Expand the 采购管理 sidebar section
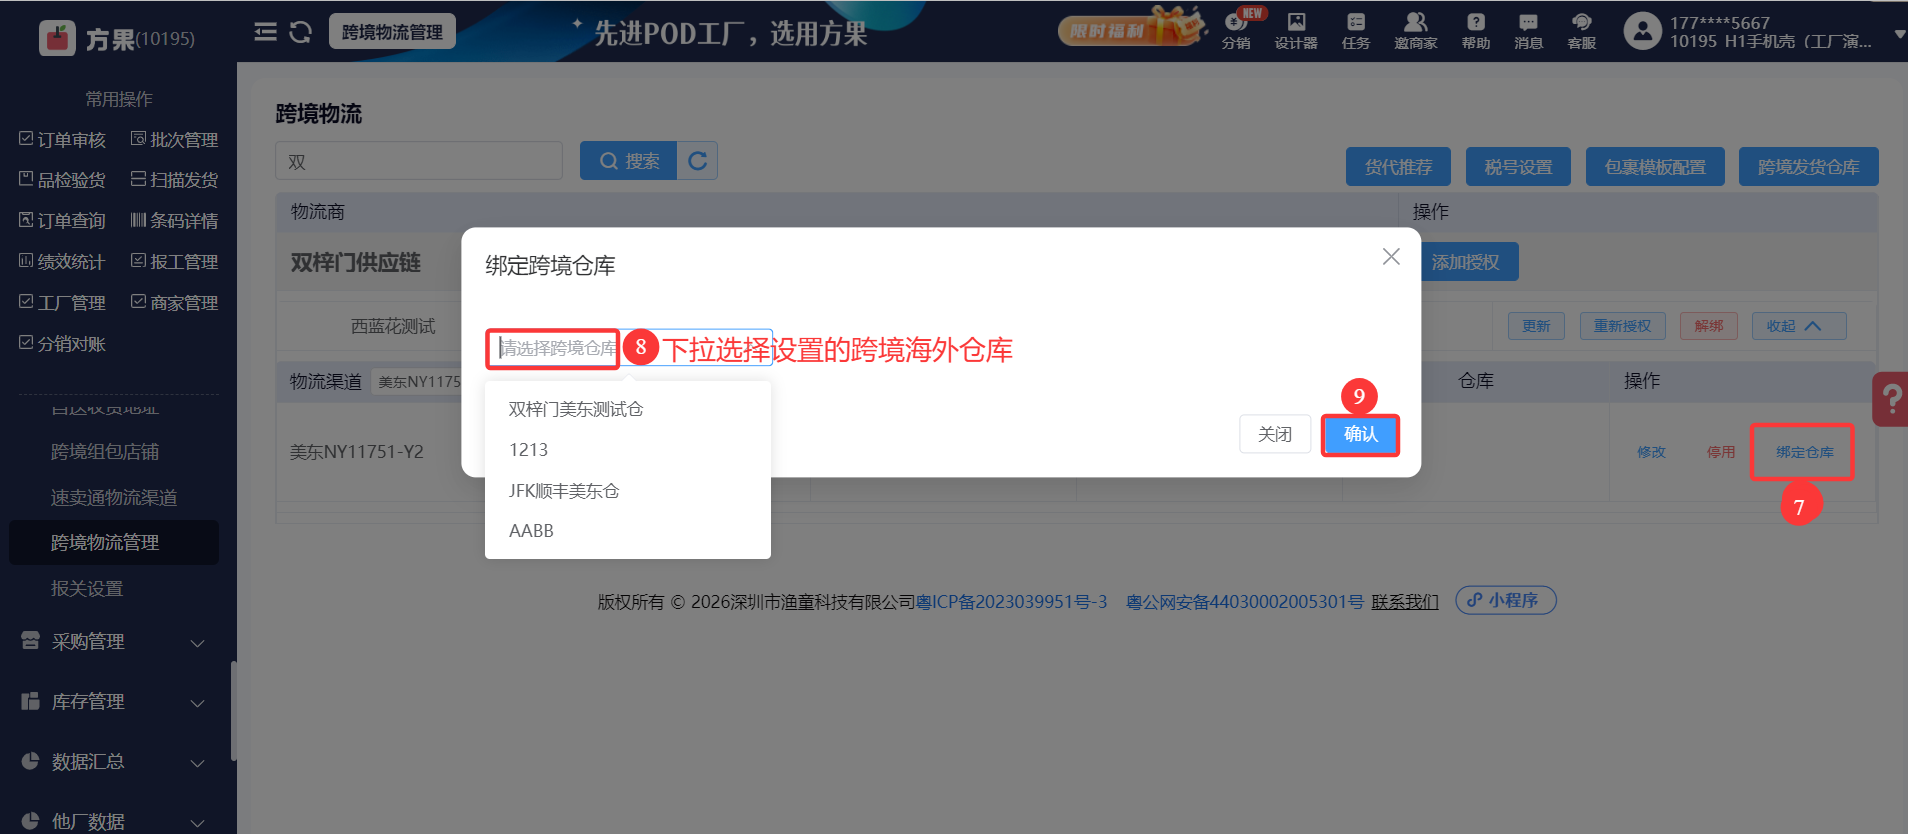1908x834 pixels. (x=197, y=643)
